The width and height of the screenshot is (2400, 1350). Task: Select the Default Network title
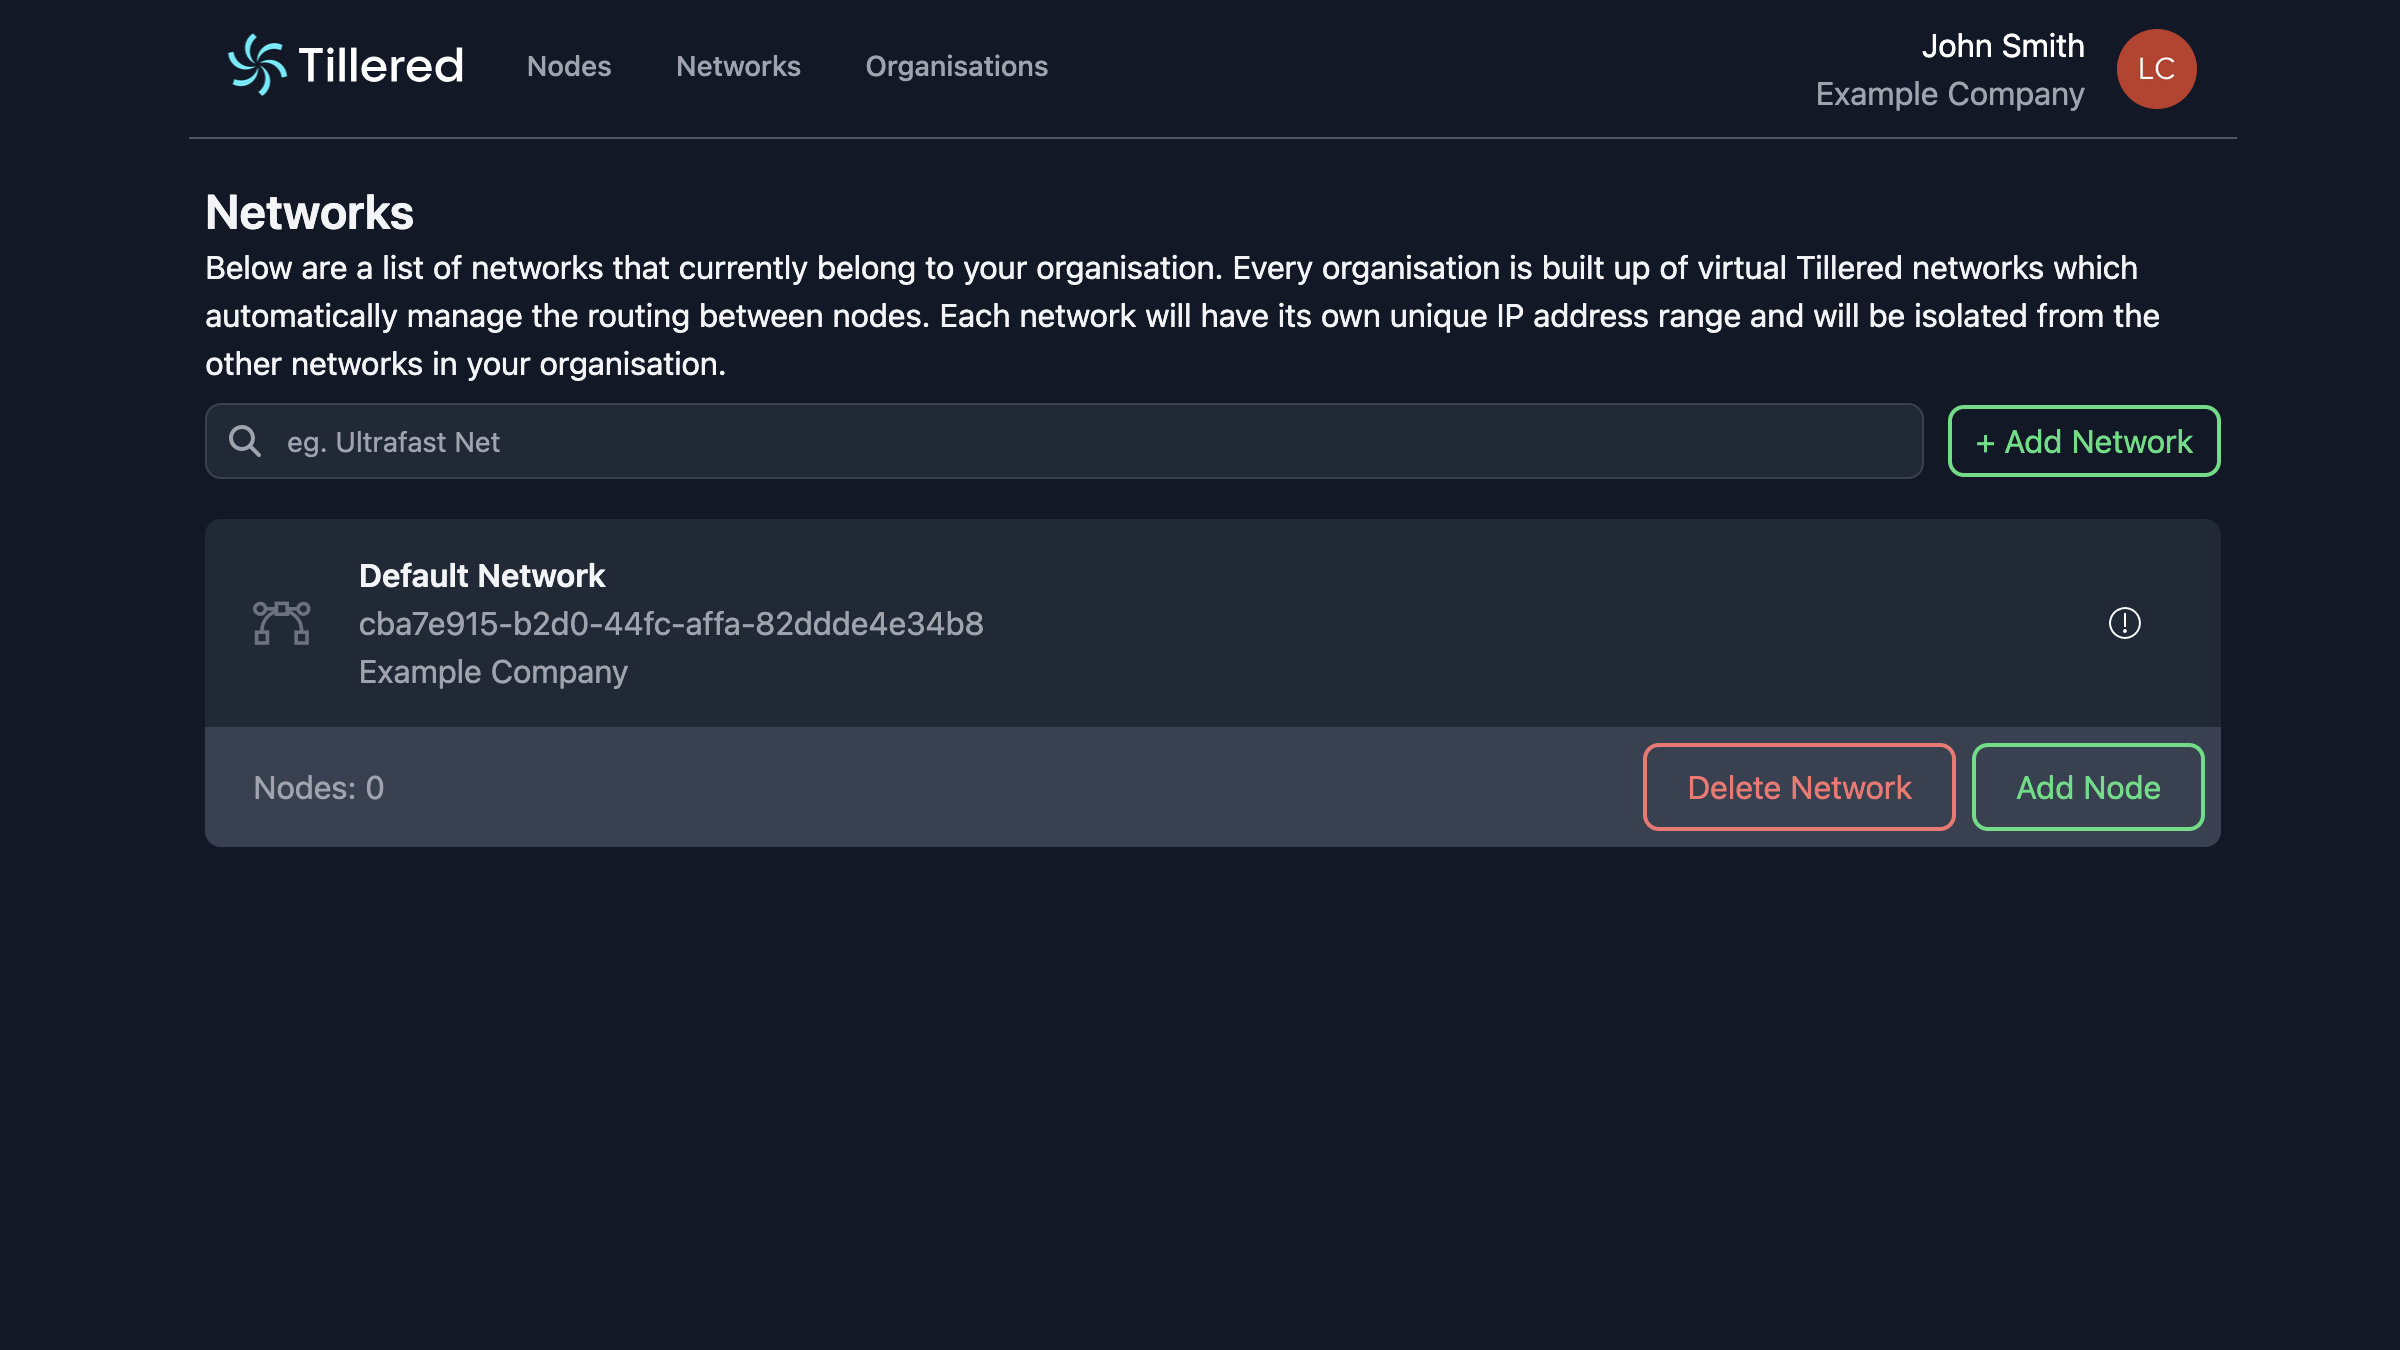482,575
